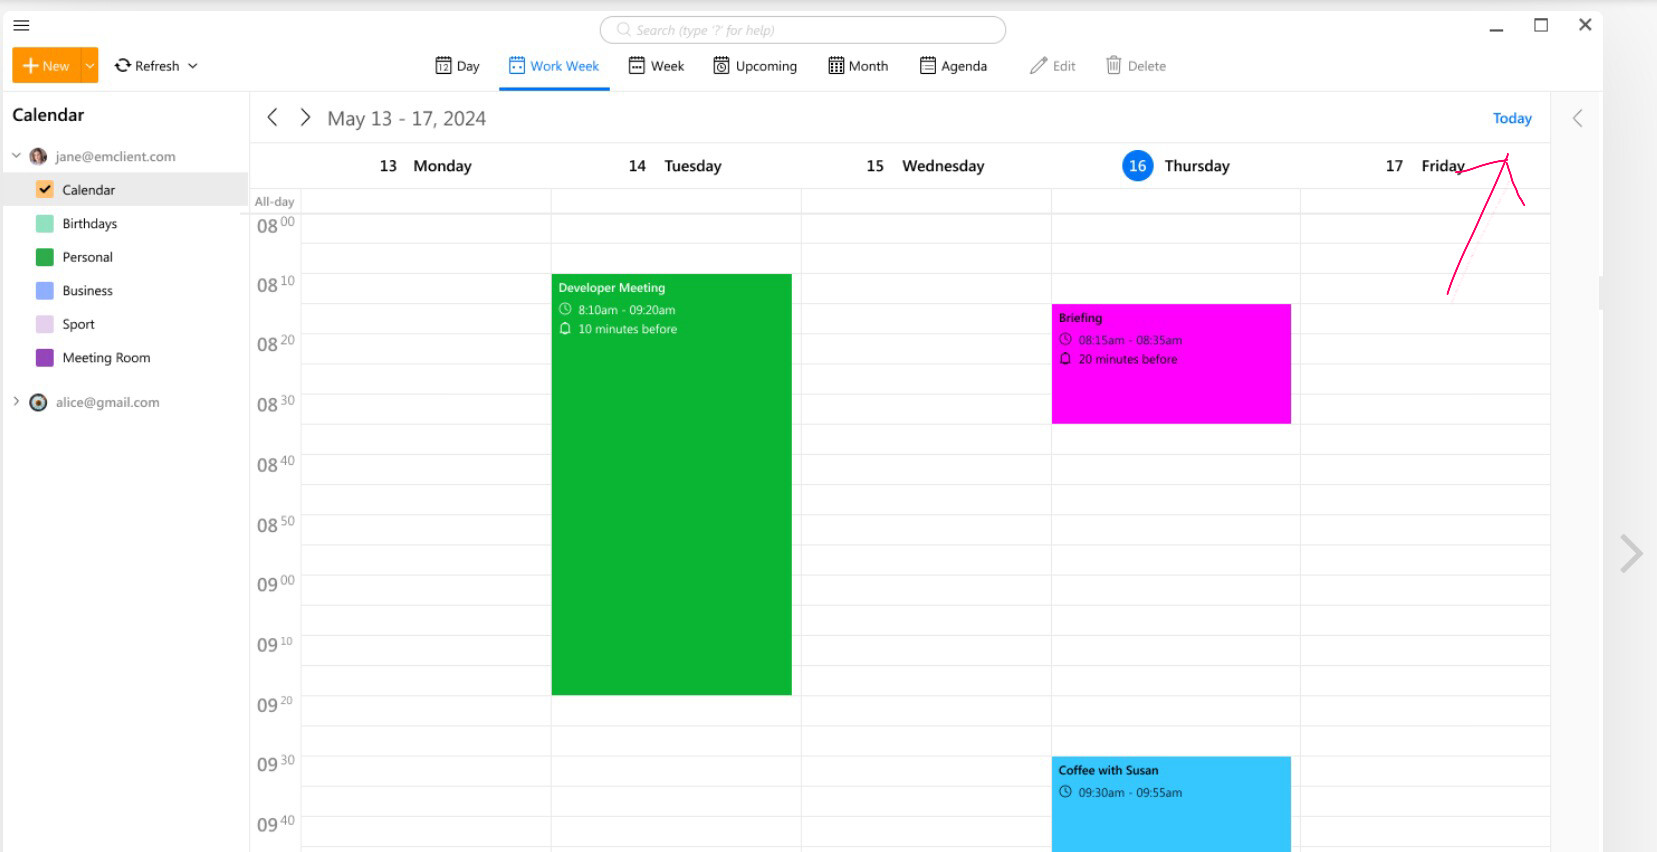The image size is (1657, 852).
Task: Select the purple Meeting Room color swatch
Action: point(45,358)
